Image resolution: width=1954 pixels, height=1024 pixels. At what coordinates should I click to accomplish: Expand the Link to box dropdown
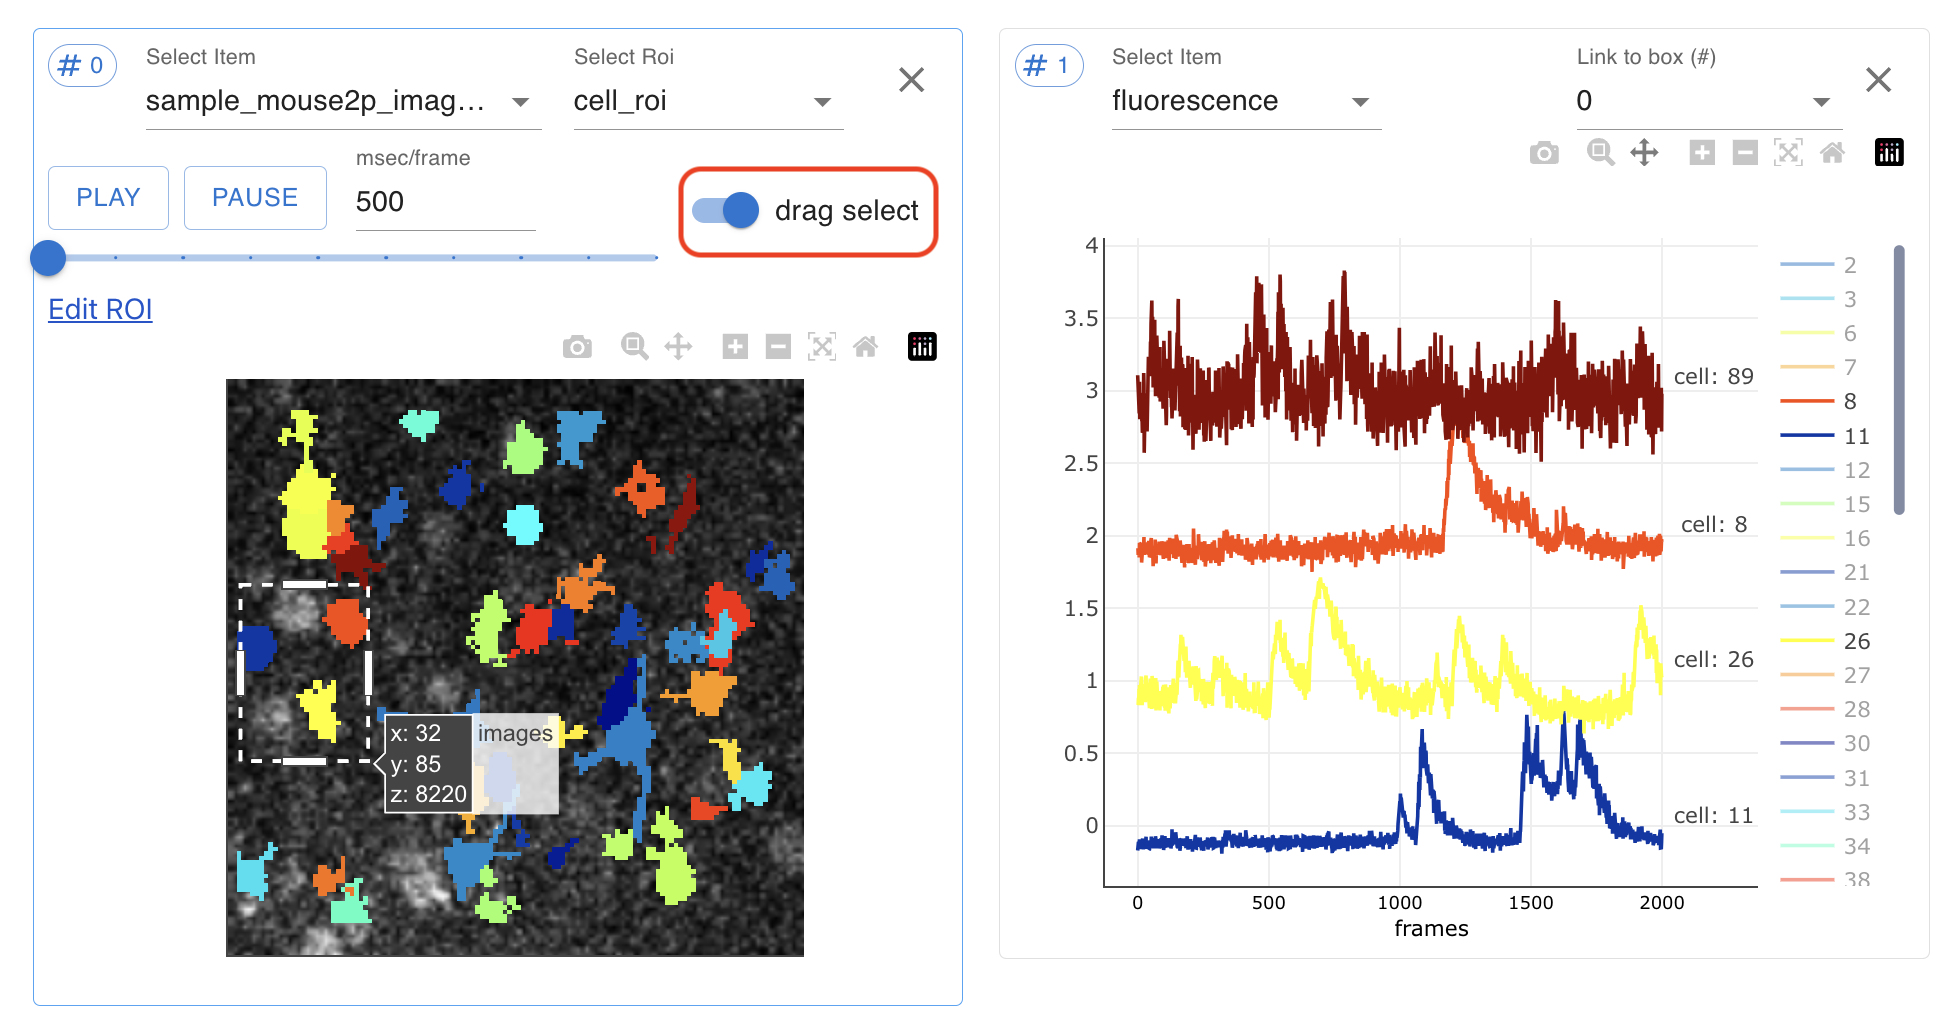pyautogui.click(x=1708, y=102)
